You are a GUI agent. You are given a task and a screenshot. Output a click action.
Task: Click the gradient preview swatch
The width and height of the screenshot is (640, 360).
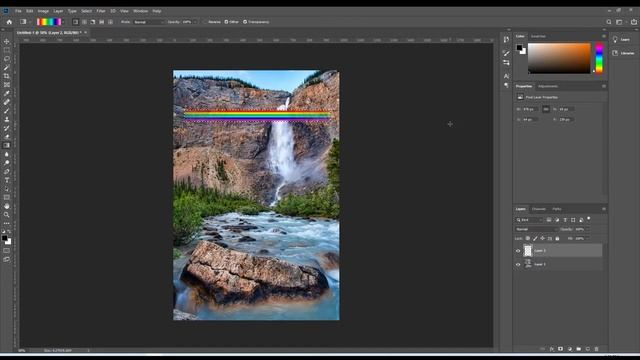(49, 22)
